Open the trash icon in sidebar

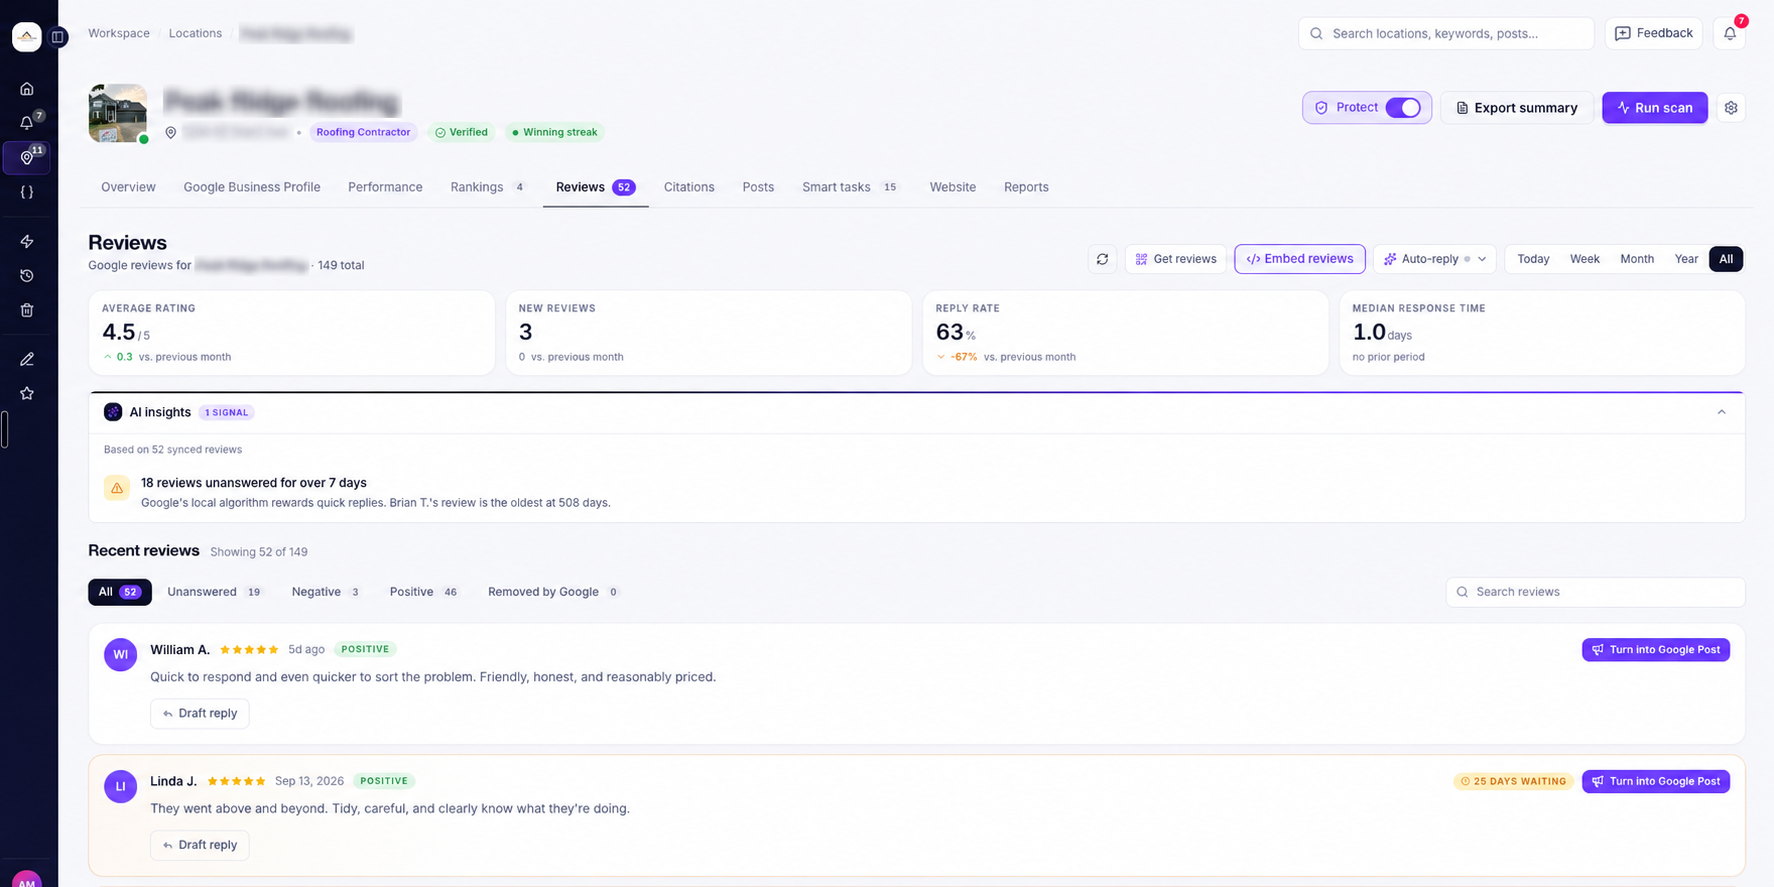(27, 310)
